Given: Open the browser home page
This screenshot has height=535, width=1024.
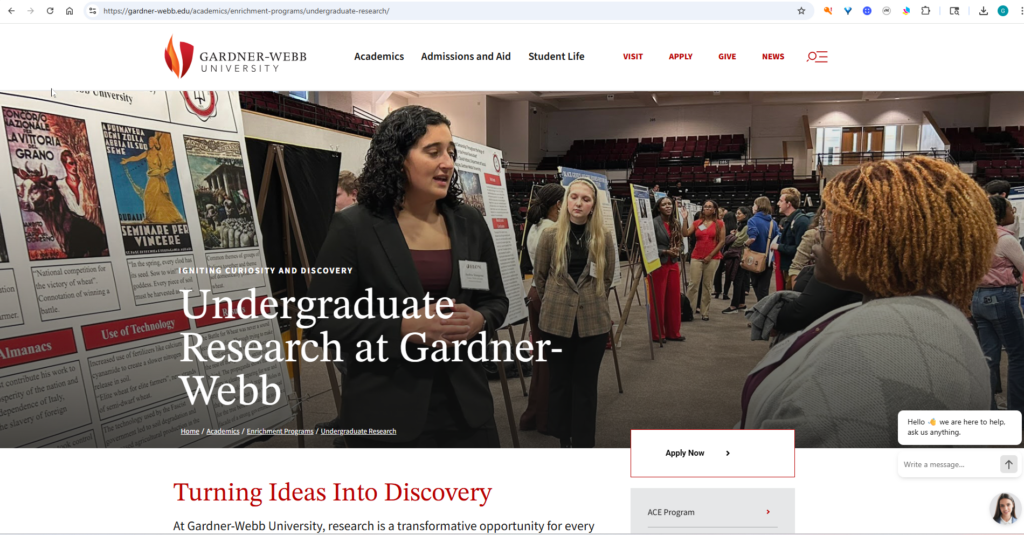Looking at the screenshot, I should pos(69,11).
